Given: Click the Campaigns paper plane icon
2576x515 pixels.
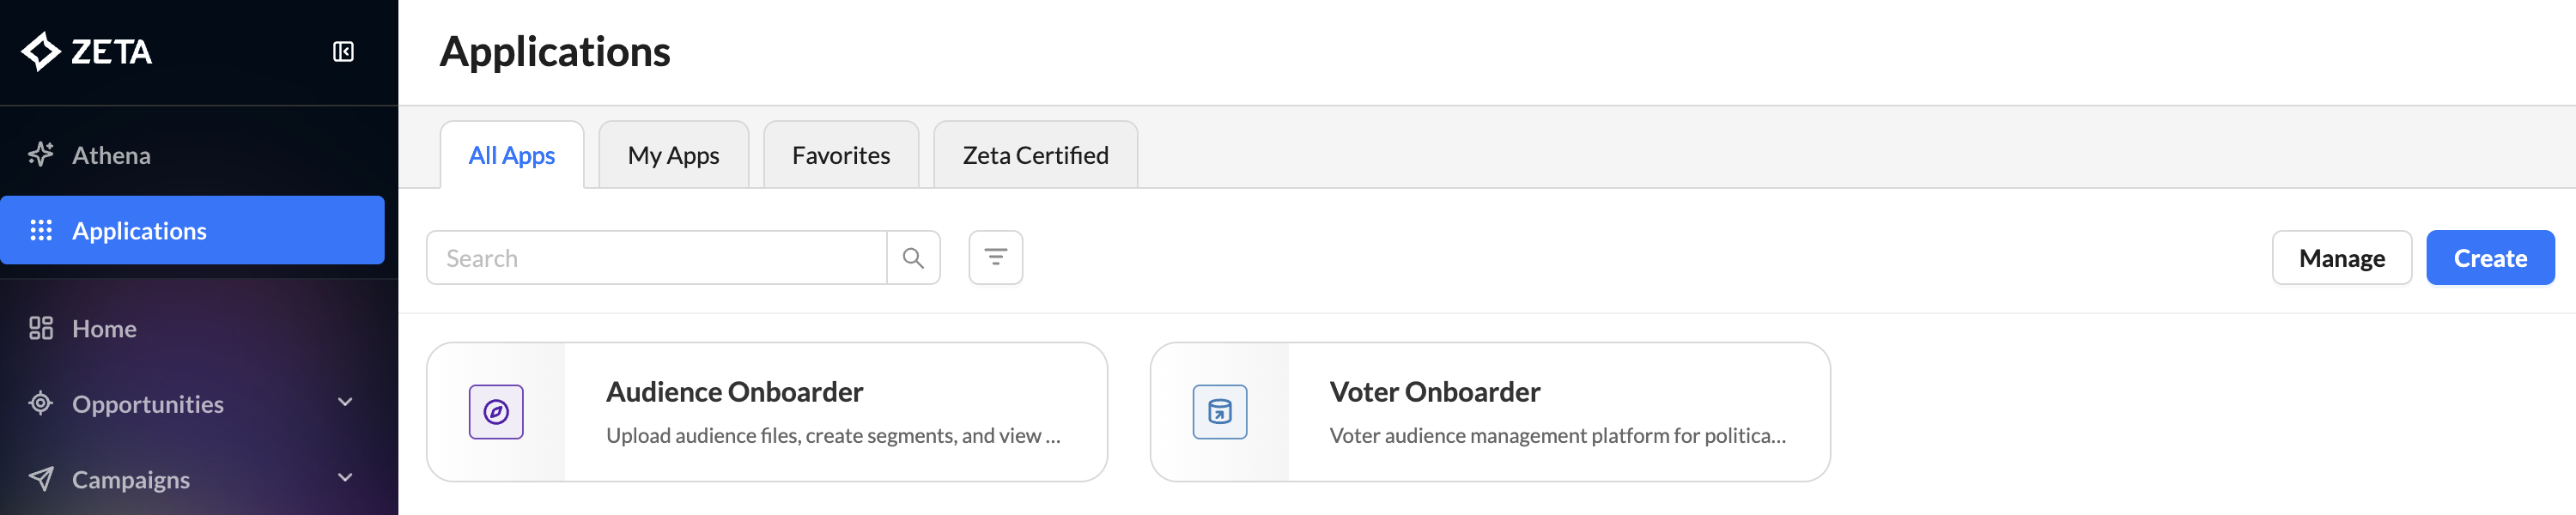Looking at the screenshot, I should [x=41, y=480].
